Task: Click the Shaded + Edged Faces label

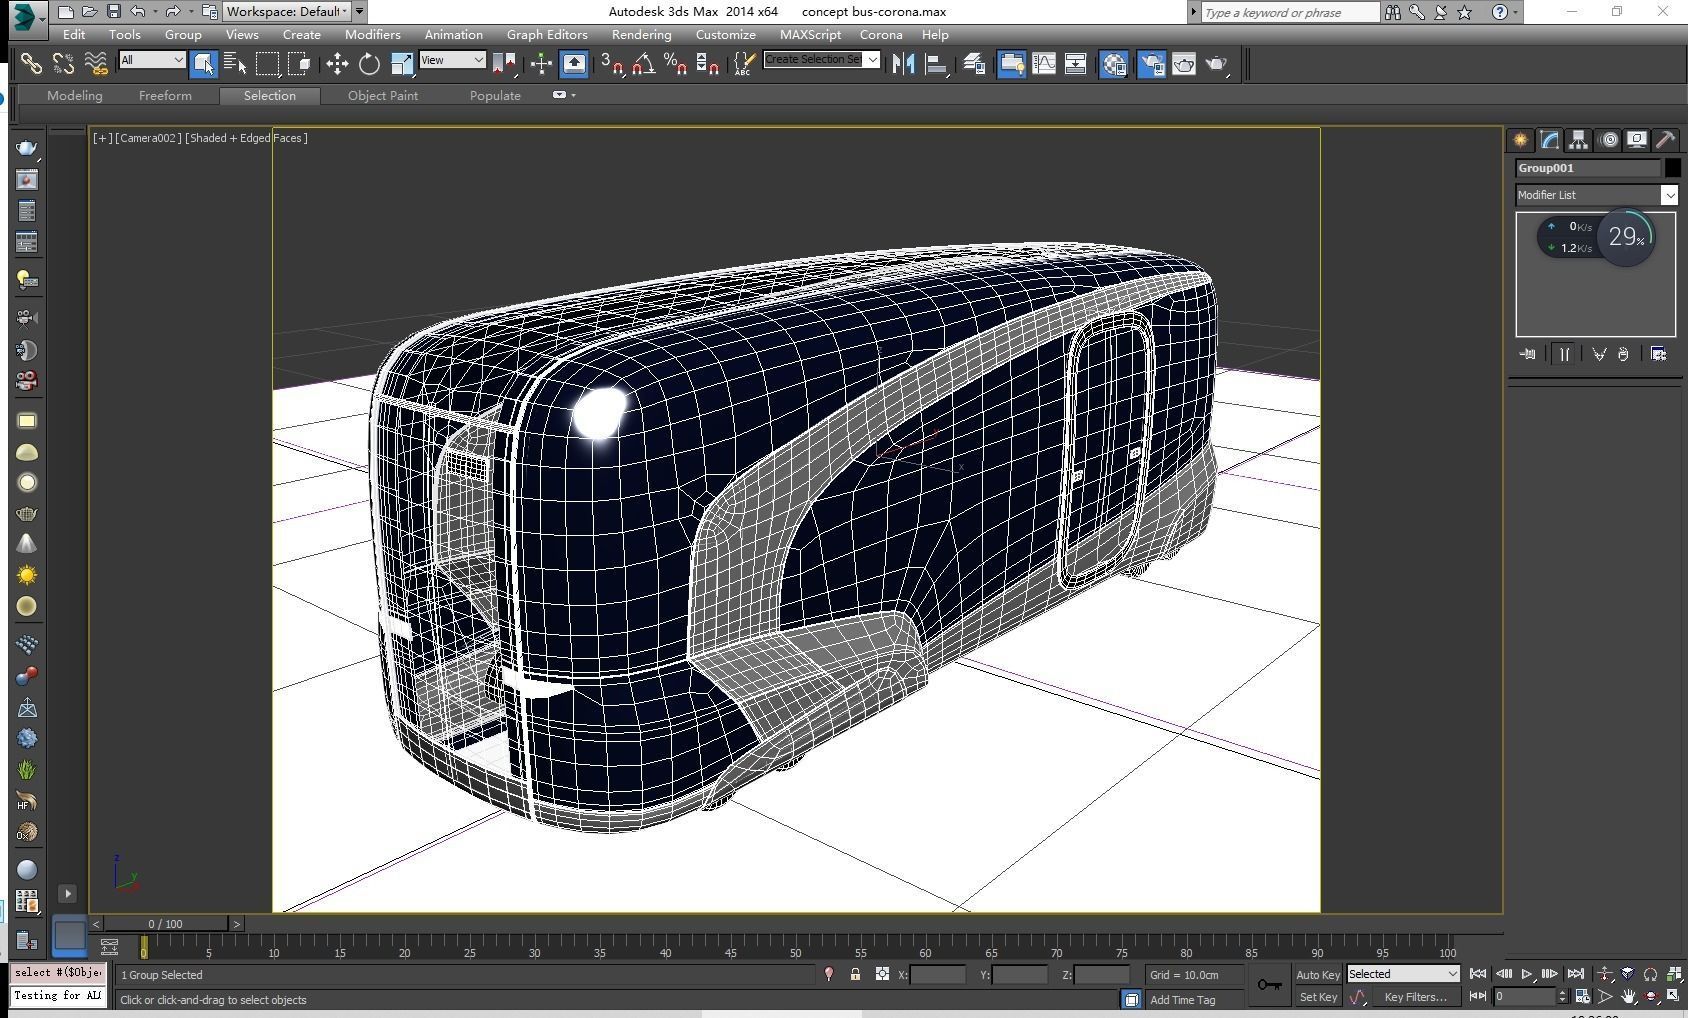Action: coord(246,138)
